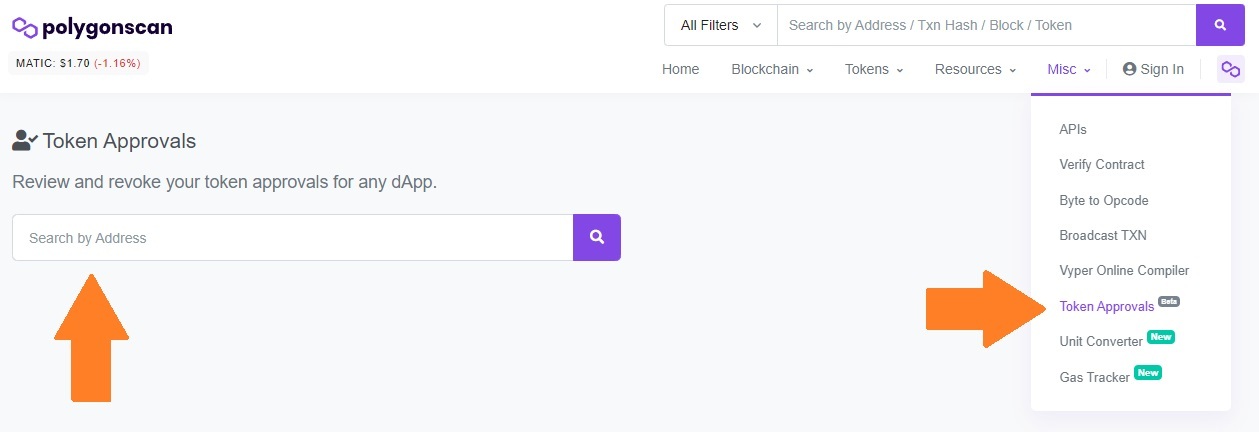The width and height of the screenshot is (1259, 432).
Task: Expand the Resources menu
Action: [975, 69]
